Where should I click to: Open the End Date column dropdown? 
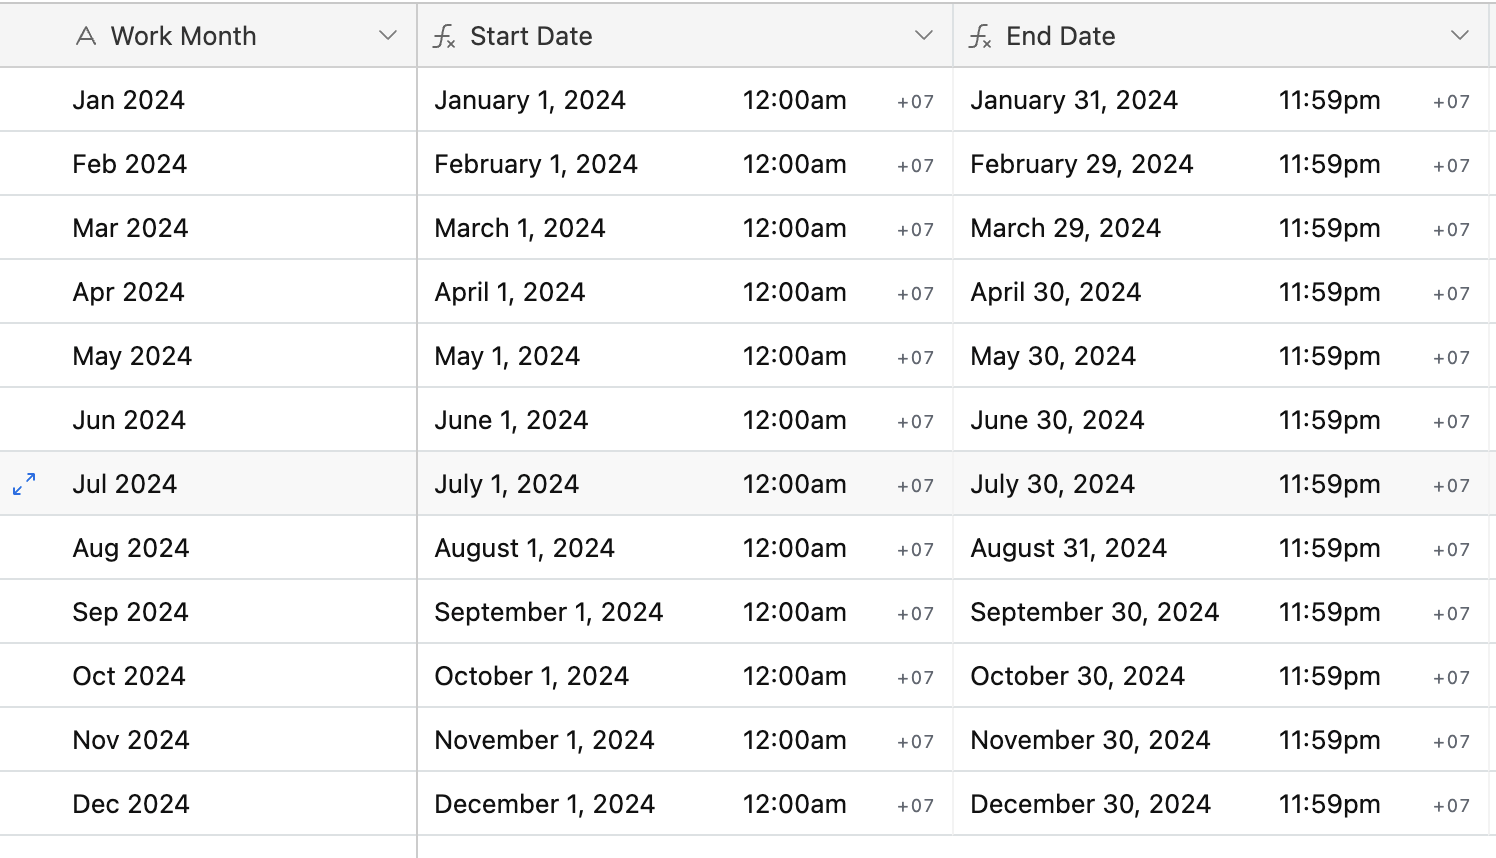1460,36
